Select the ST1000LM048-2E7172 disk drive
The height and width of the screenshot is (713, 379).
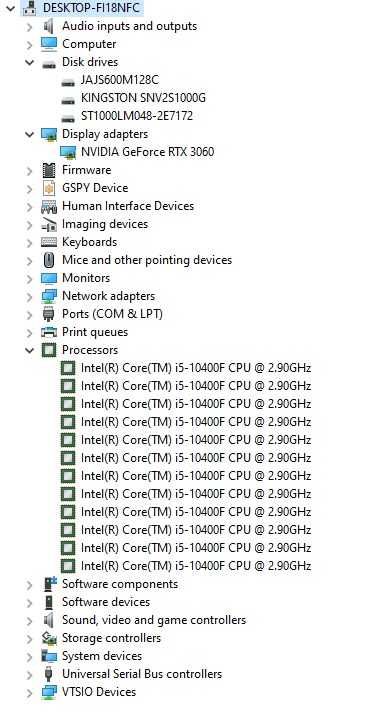pos(136,116)
